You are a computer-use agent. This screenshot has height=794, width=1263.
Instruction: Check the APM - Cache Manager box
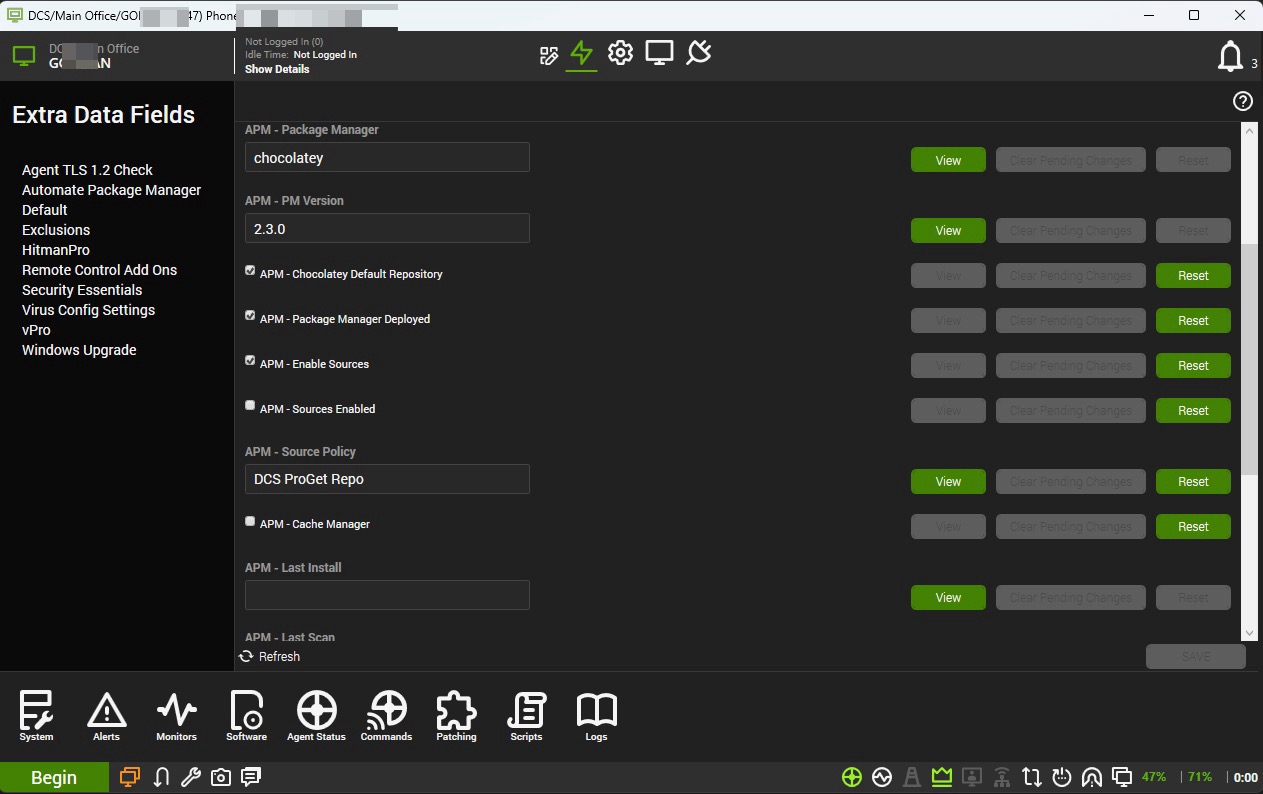250,521
